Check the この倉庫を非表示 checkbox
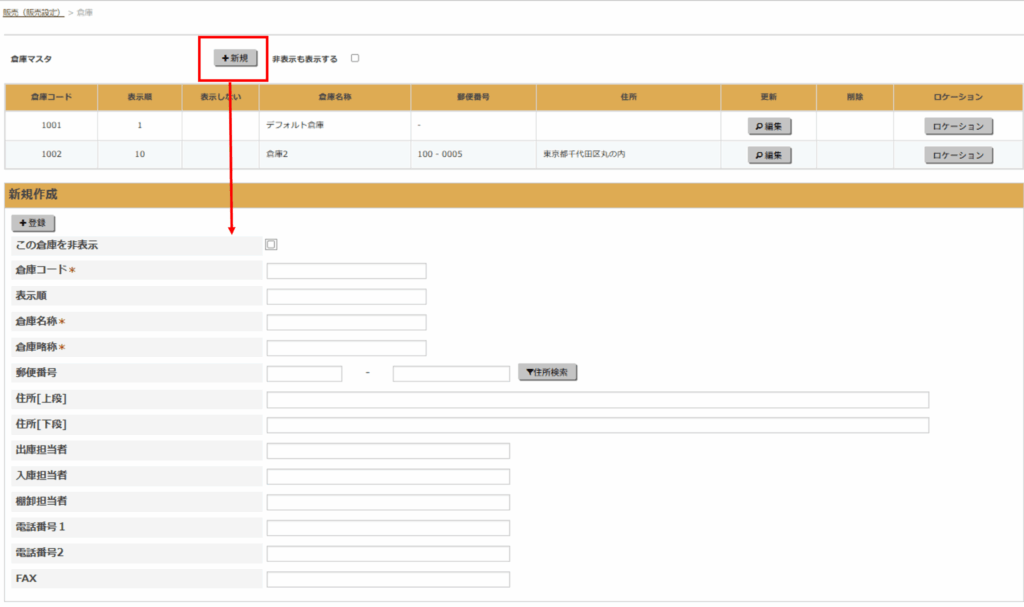This screenshot has height=607, width=1024. [x=271, y=244]
